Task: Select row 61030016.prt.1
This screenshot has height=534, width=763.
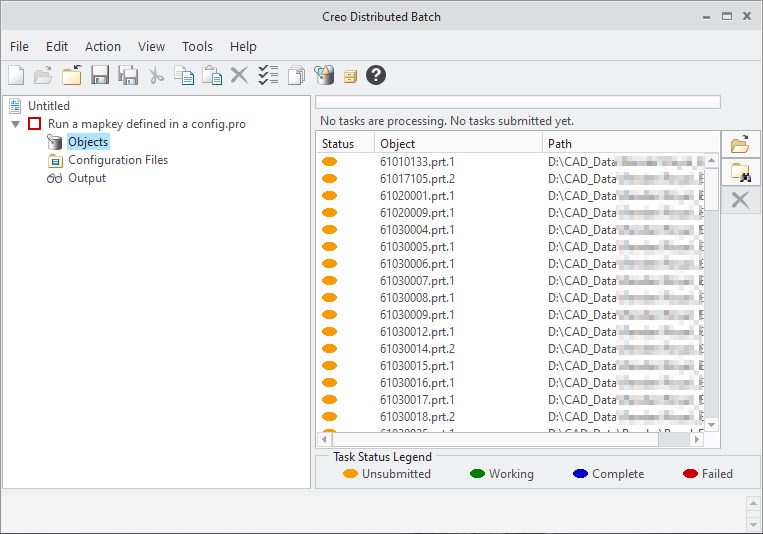Action: click(510, 383)
